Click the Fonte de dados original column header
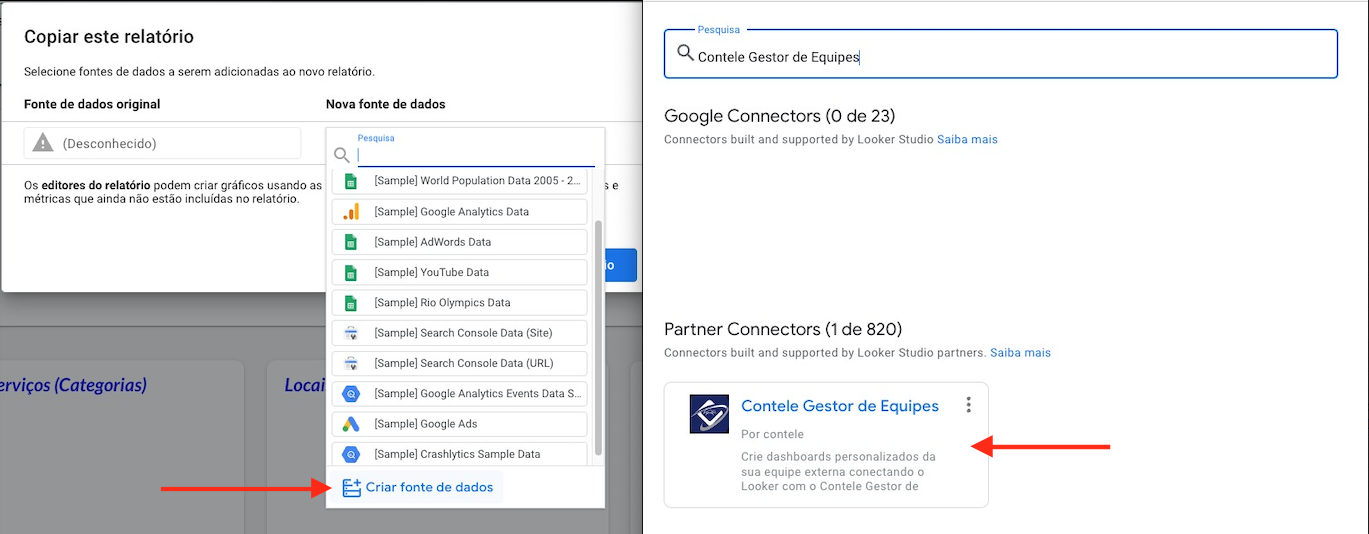The image size is (1369, 534). click(92, 104)
